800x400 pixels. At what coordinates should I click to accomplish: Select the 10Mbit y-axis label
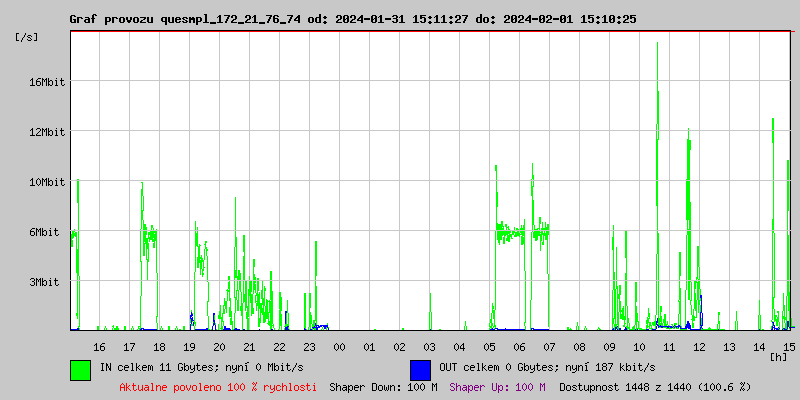(47, 182)
